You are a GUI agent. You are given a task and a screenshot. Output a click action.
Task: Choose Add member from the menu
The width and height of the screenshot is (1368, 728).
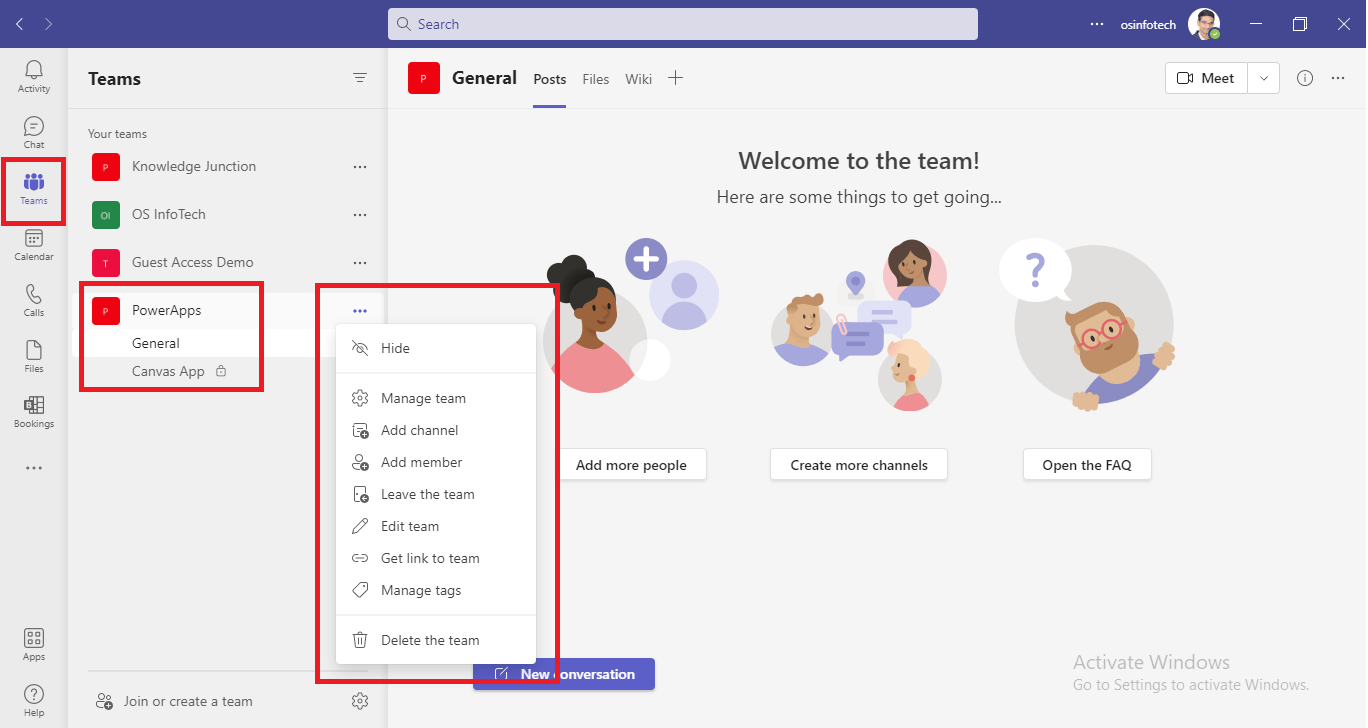436,462
